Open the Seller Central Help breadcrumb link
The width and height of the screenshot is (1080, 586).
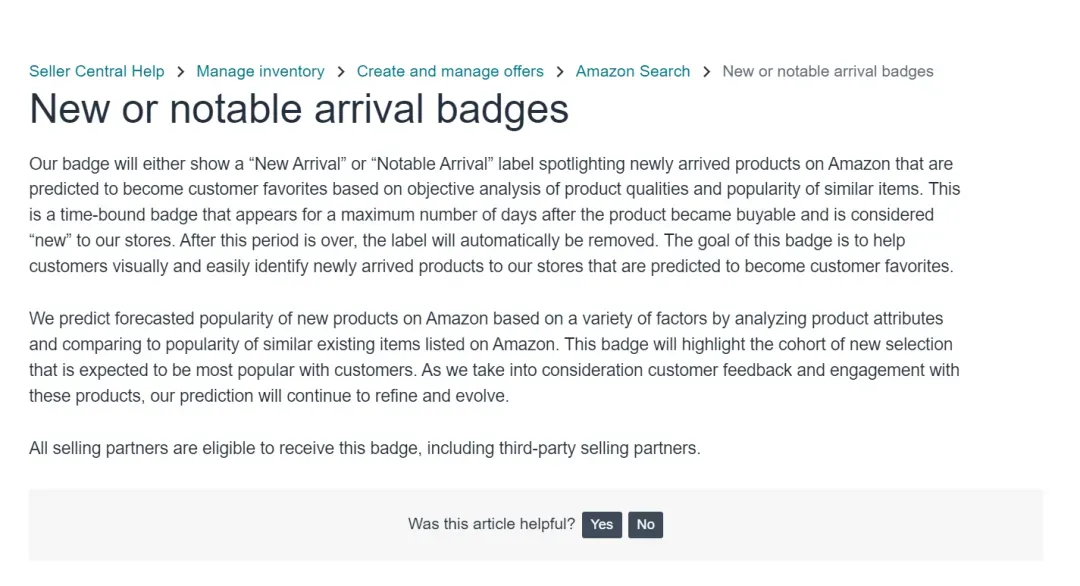[x=96, y=71]
